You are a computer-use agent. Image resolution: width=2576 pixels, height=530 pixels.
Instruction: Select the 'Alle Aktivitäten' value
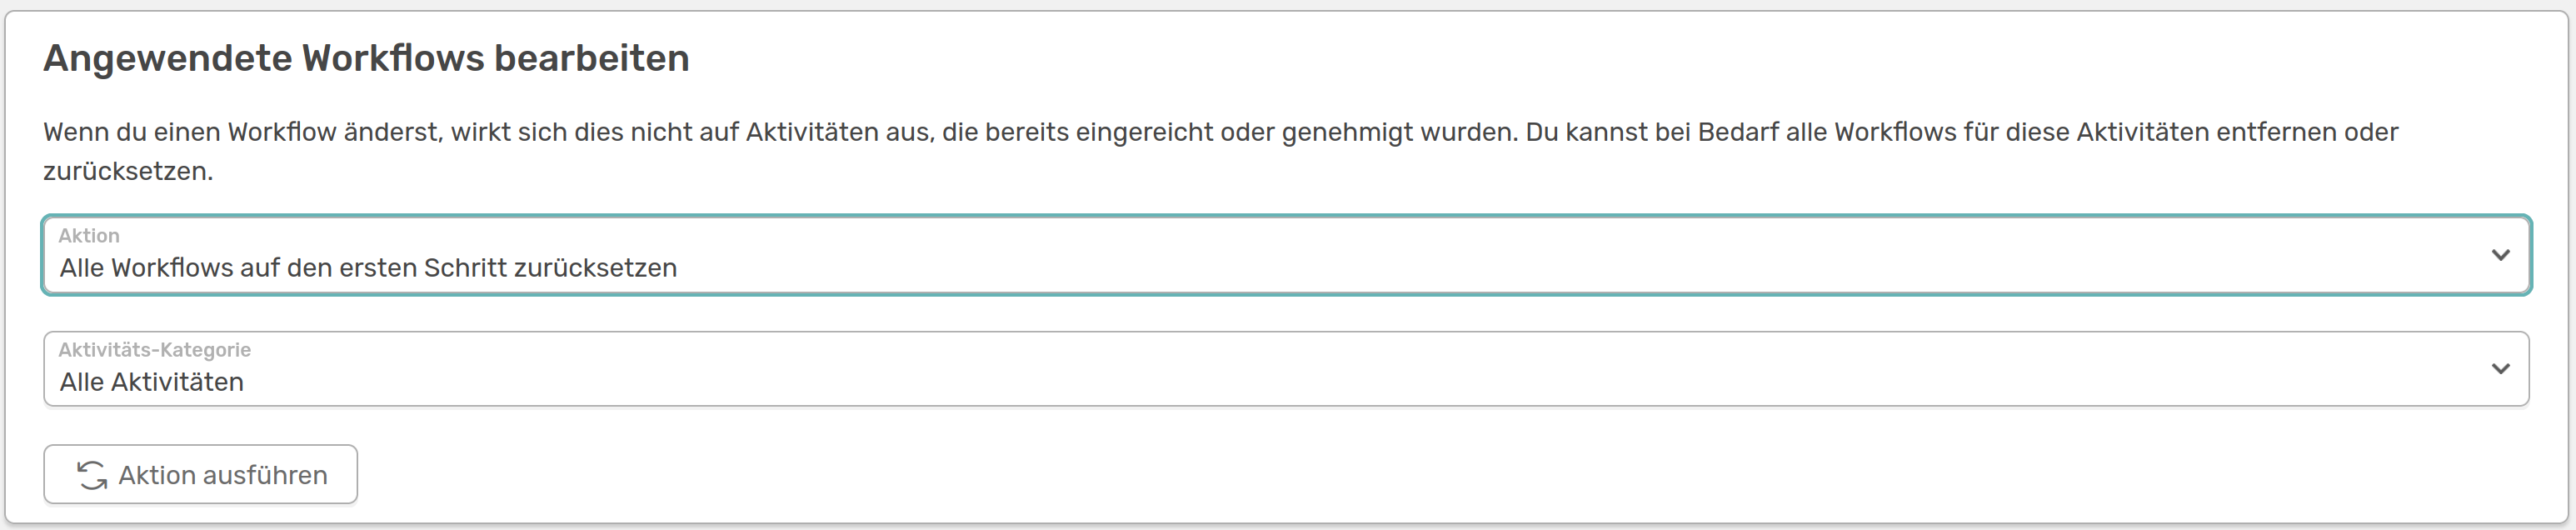click(152, 382)
